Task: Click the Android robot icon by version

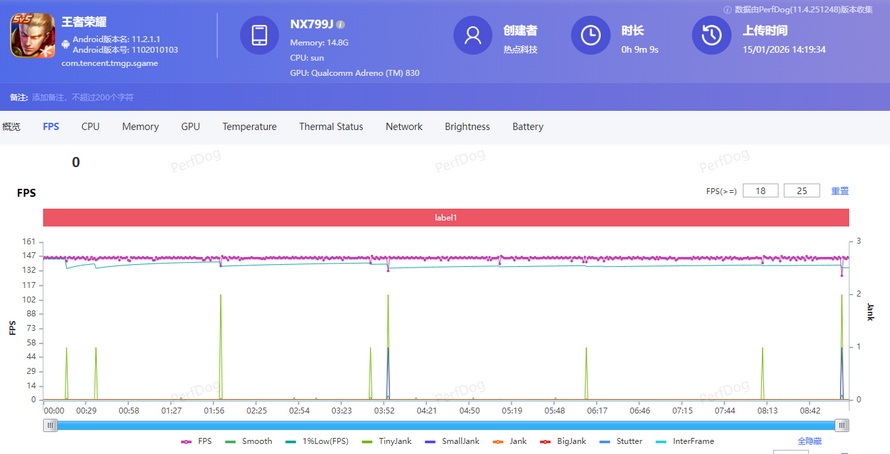Action: 65,44
